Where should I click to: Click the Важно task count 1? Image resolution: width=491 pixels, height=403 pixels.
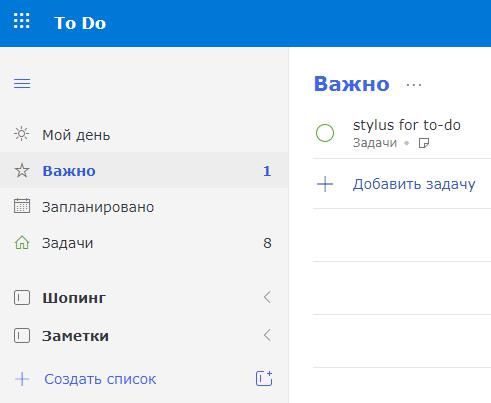pyautogui.click(x=267, y=171)
